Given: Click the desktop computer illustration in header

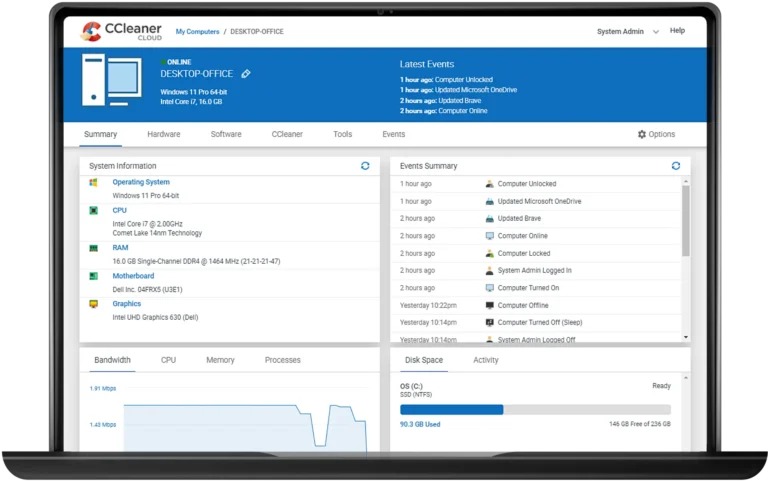Looking at the screenshot, I should (112, 80).
